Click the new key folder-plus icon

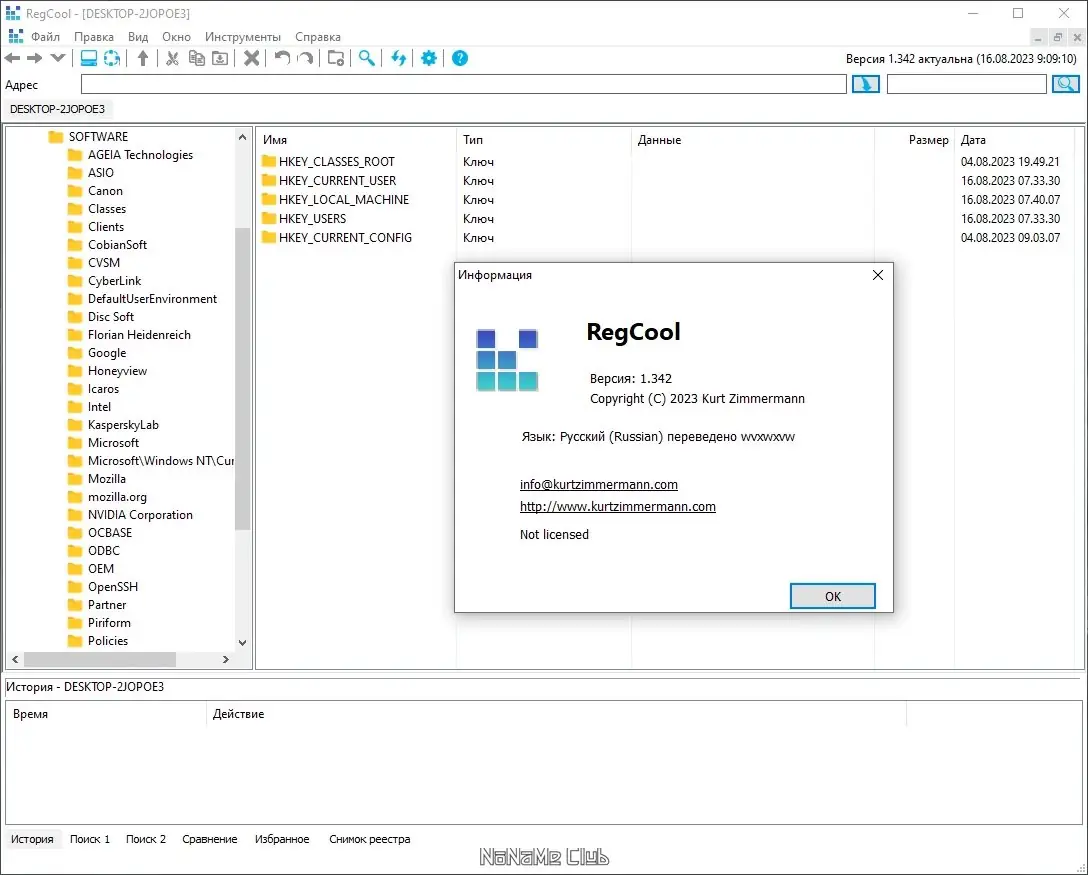[x=336, y=58]
